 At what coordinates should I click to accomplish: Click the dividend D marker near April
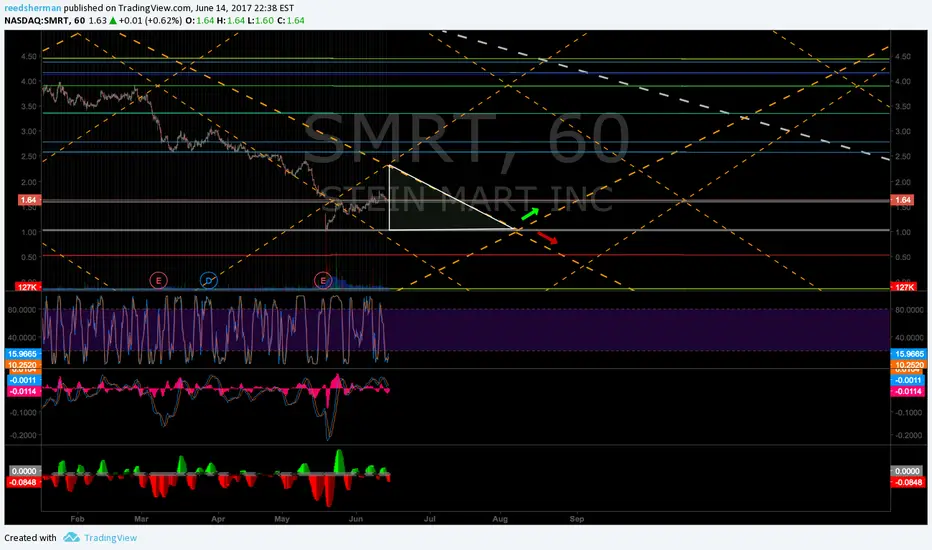coord(209,280)
